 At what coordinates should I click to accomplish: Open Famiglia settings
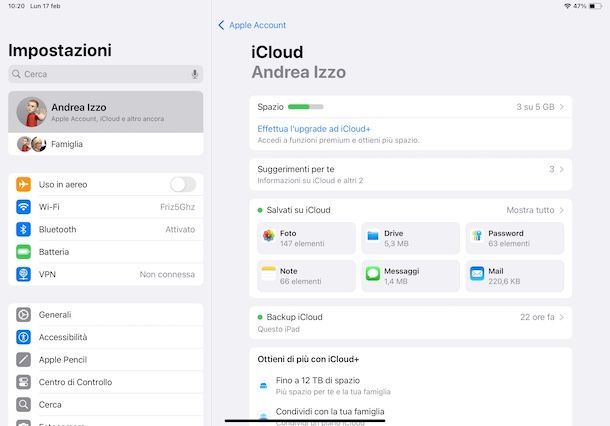[x=105, y=144]
